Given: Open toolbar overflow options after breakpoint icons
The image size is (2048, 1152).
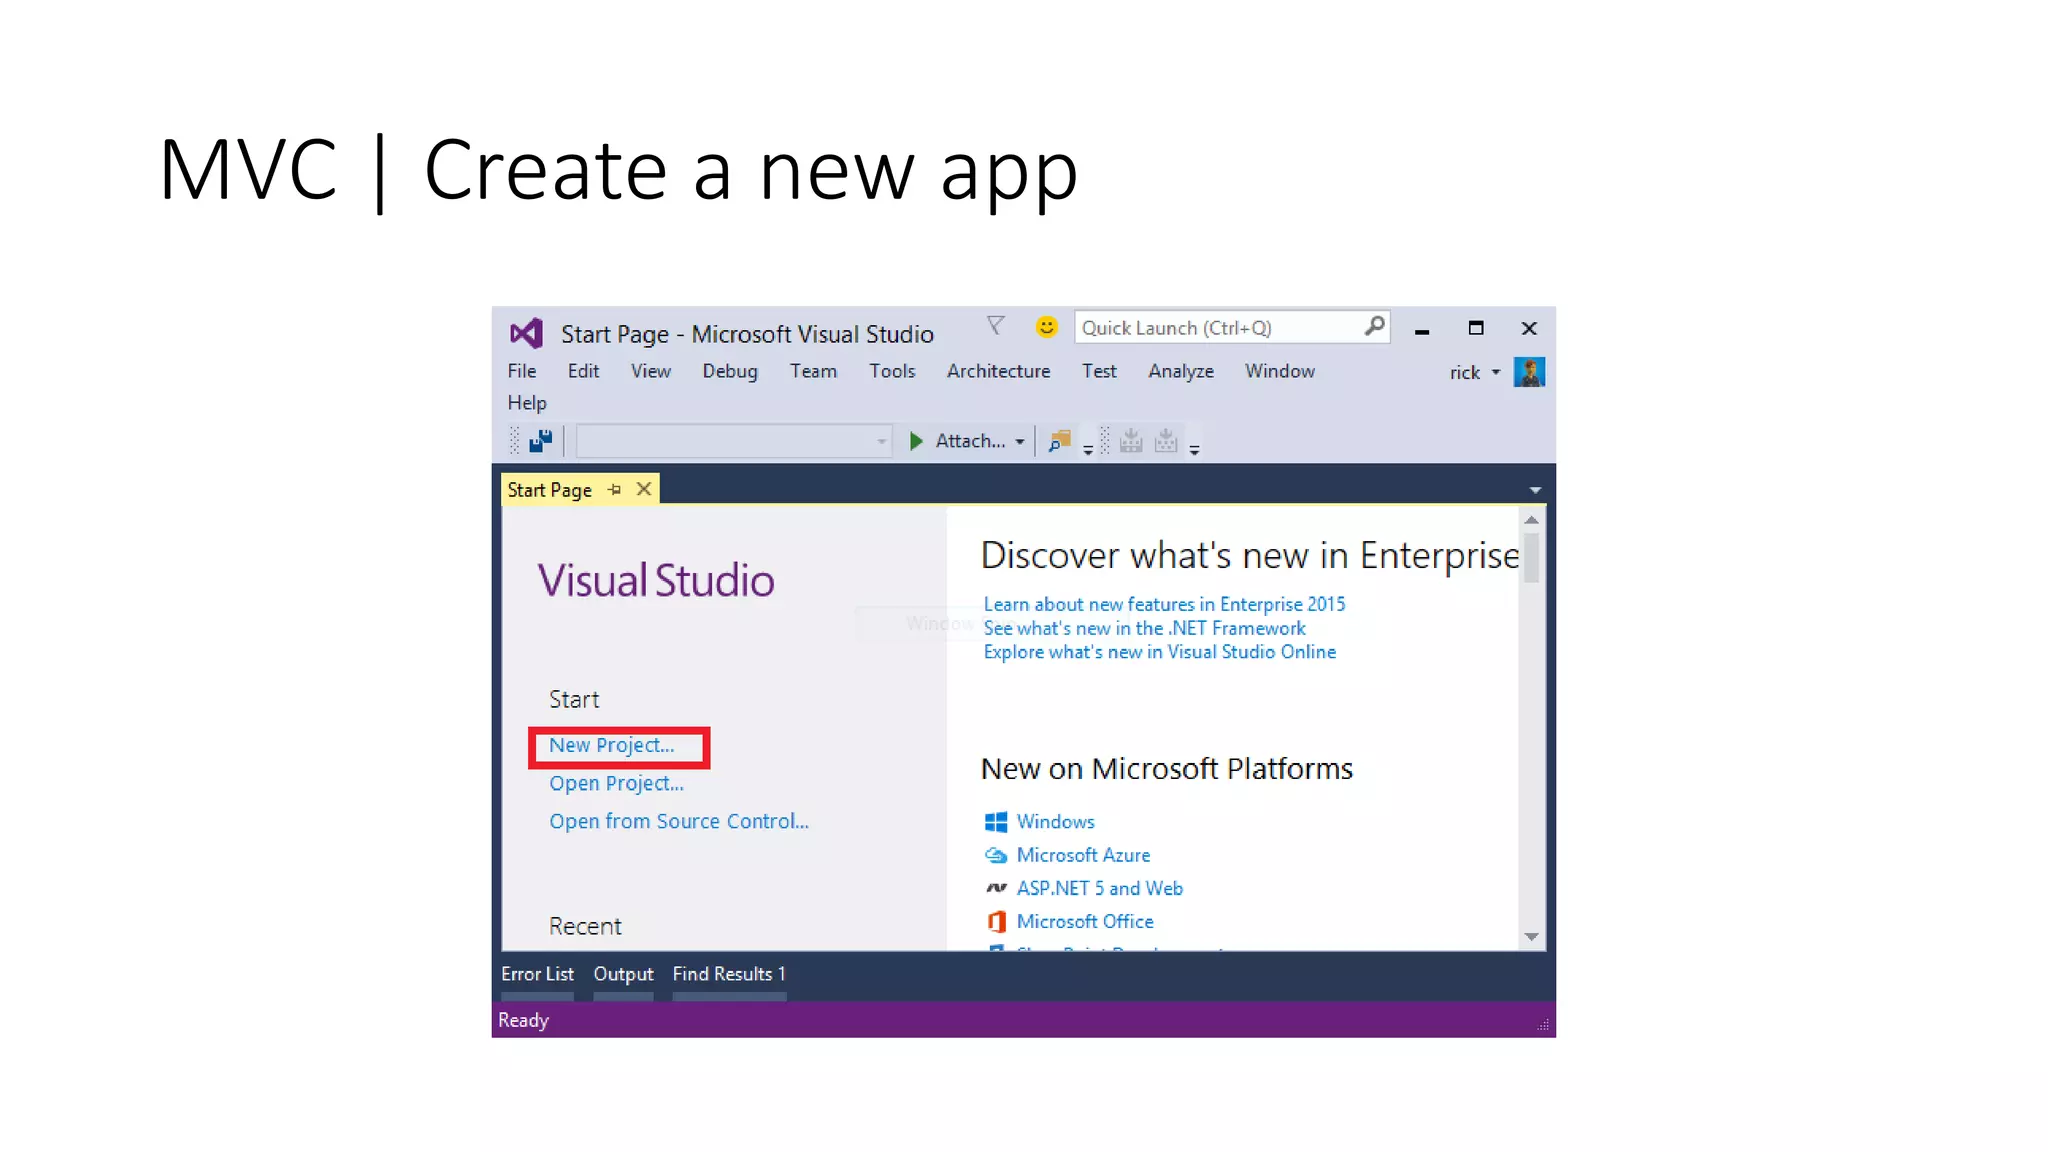Looking at the screenshot, I should pos(1194,450).
